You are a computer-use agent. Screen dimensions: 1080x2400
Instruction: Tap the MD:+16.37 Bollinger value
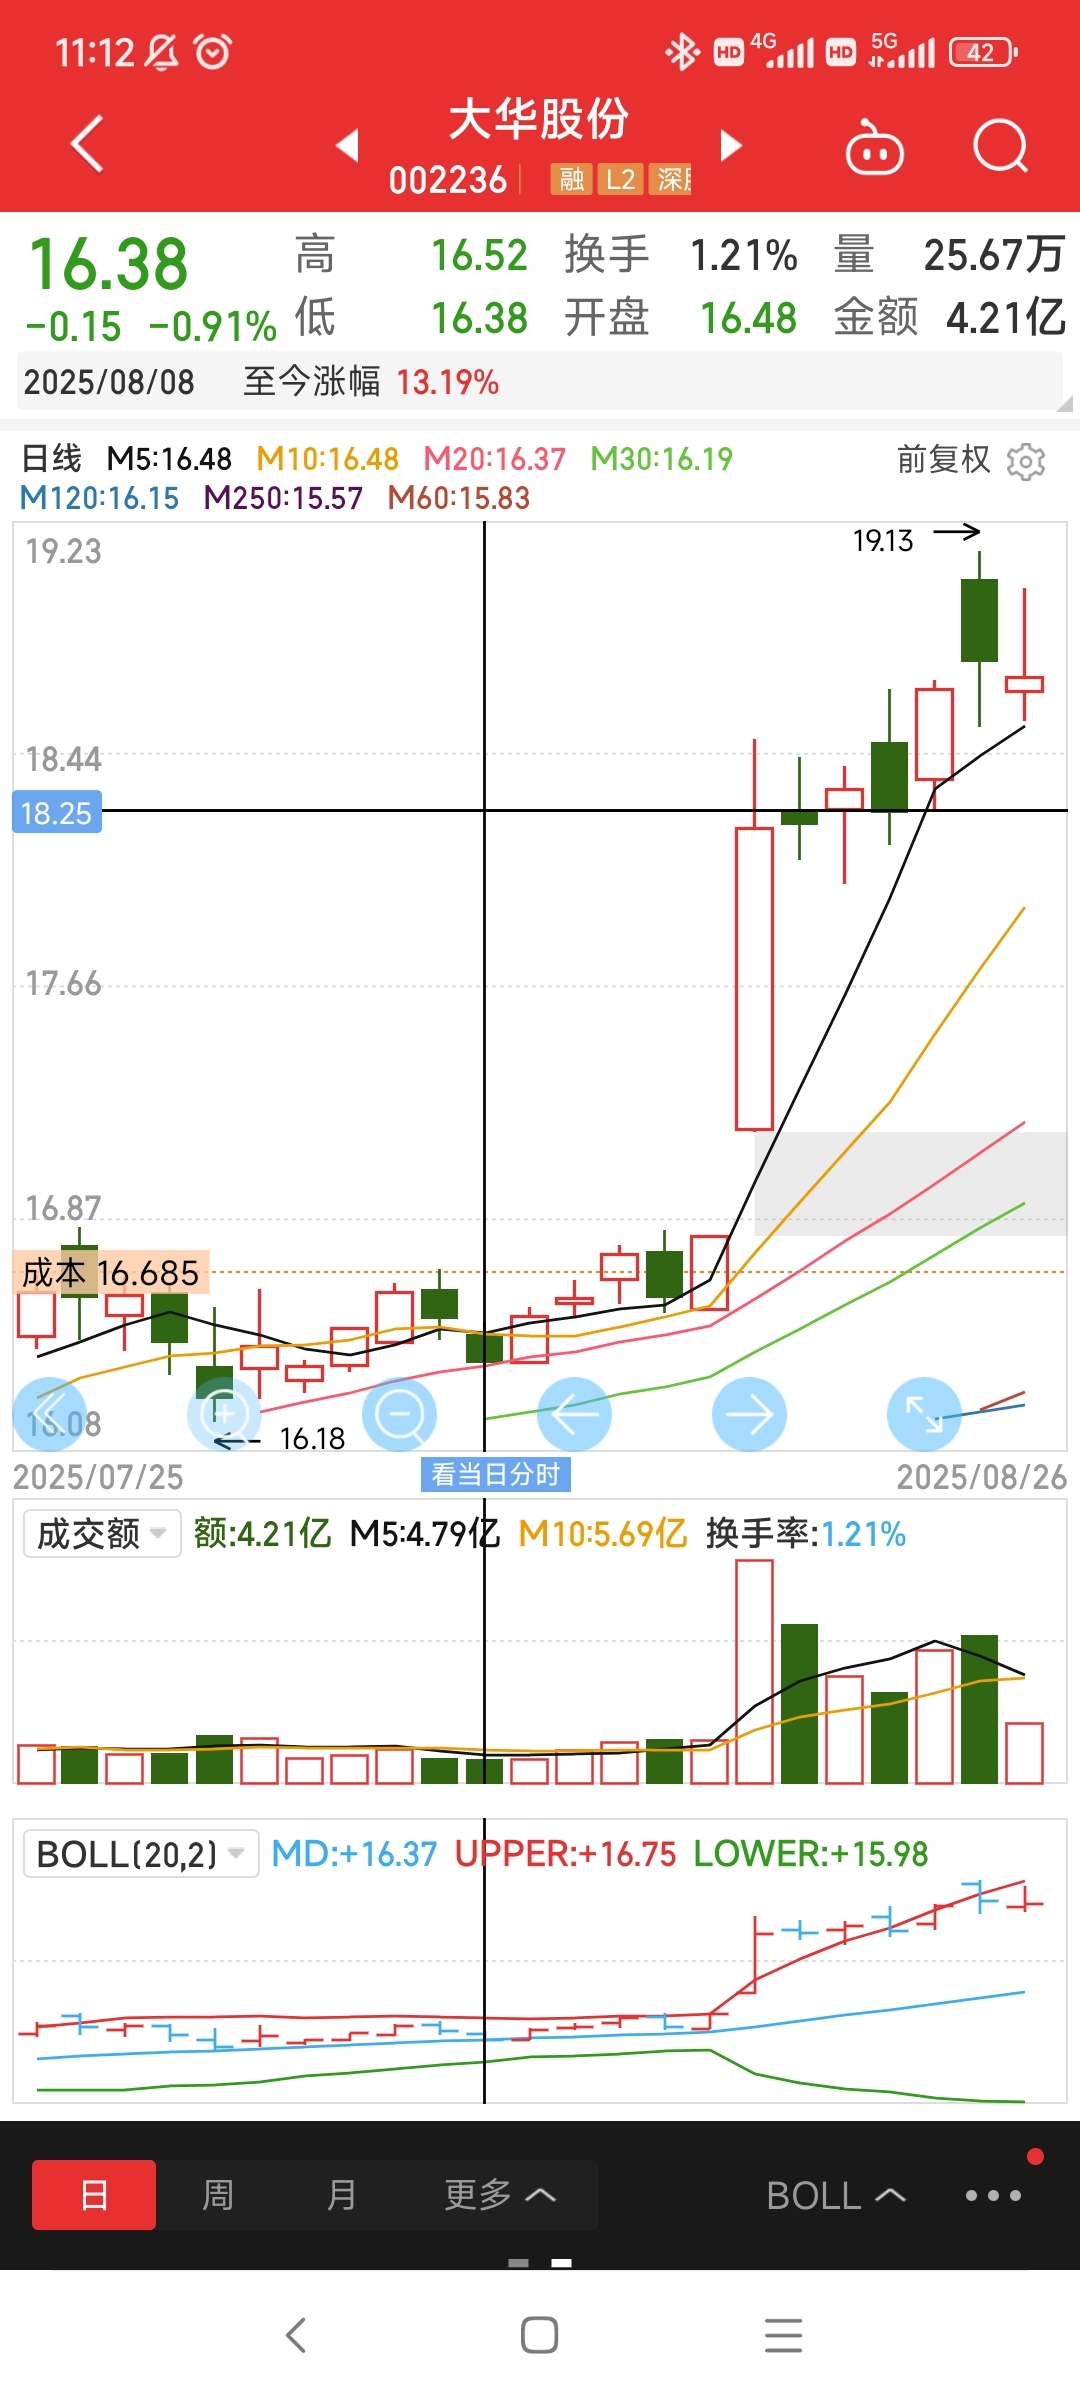click(355, 1854)
